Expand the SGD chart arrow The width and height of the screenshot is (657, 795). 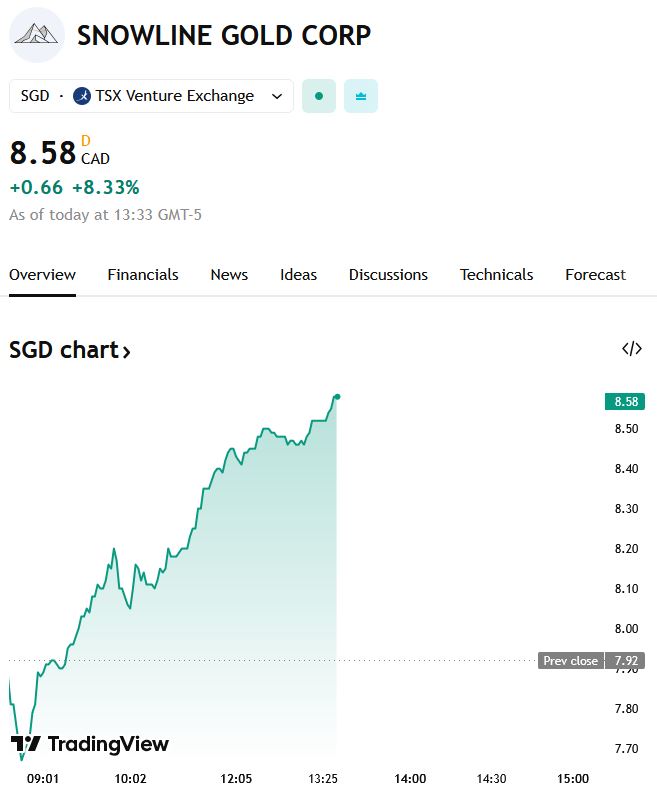coord(127,351)
